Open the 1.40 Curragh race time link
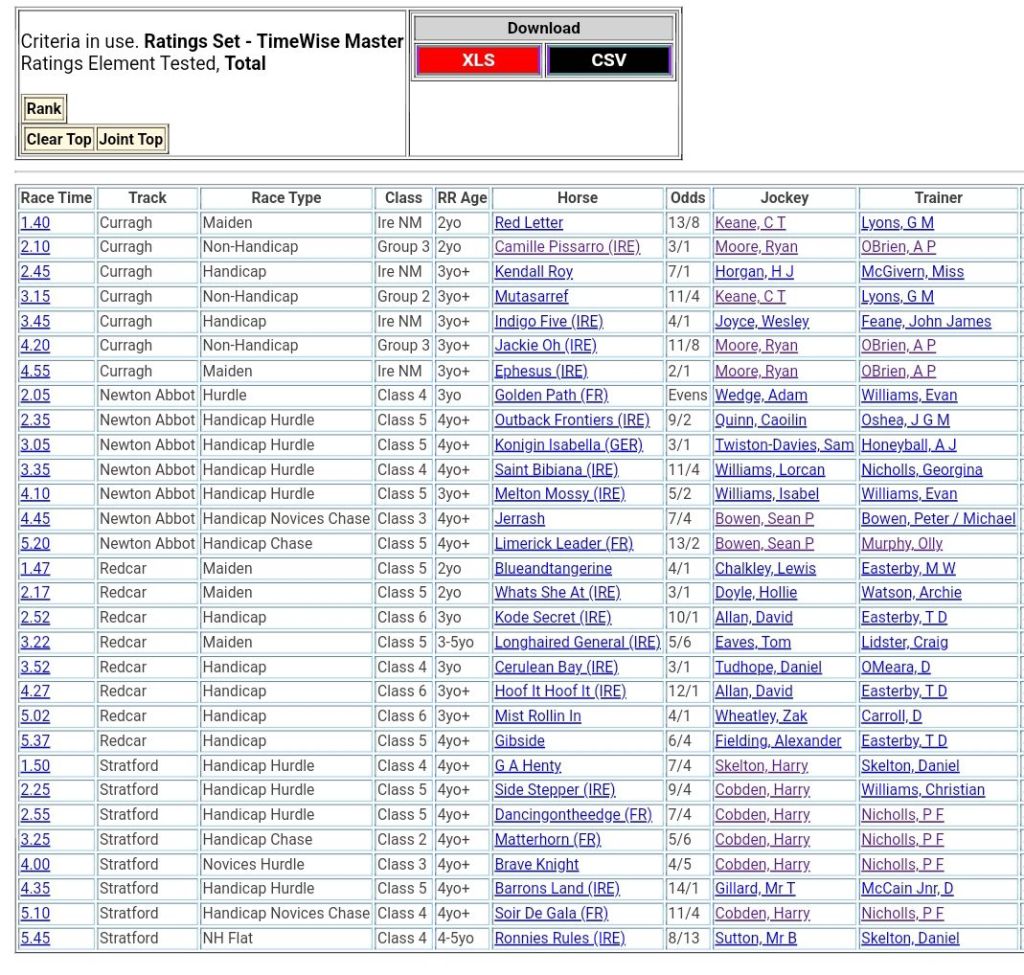This screenshot has height=975, width=1024. (35, 223)
